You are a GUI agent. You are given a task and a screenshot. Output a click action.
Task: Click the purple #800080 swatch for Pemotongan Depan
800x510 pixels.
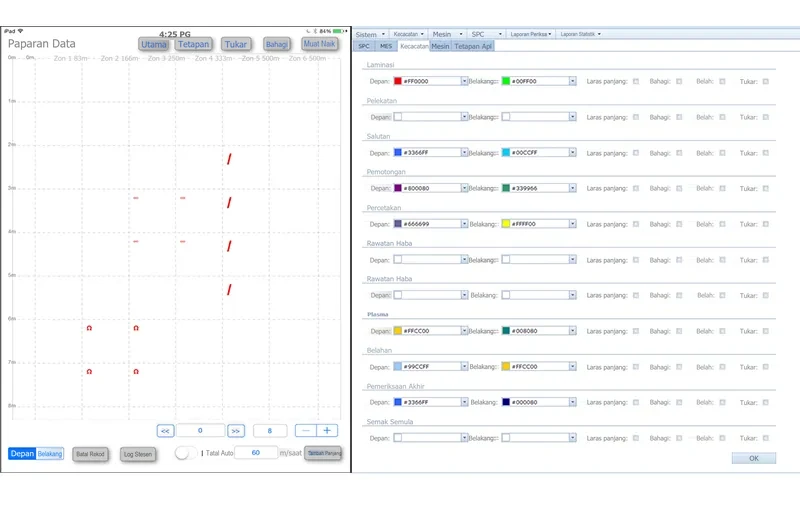click(398, 188)
